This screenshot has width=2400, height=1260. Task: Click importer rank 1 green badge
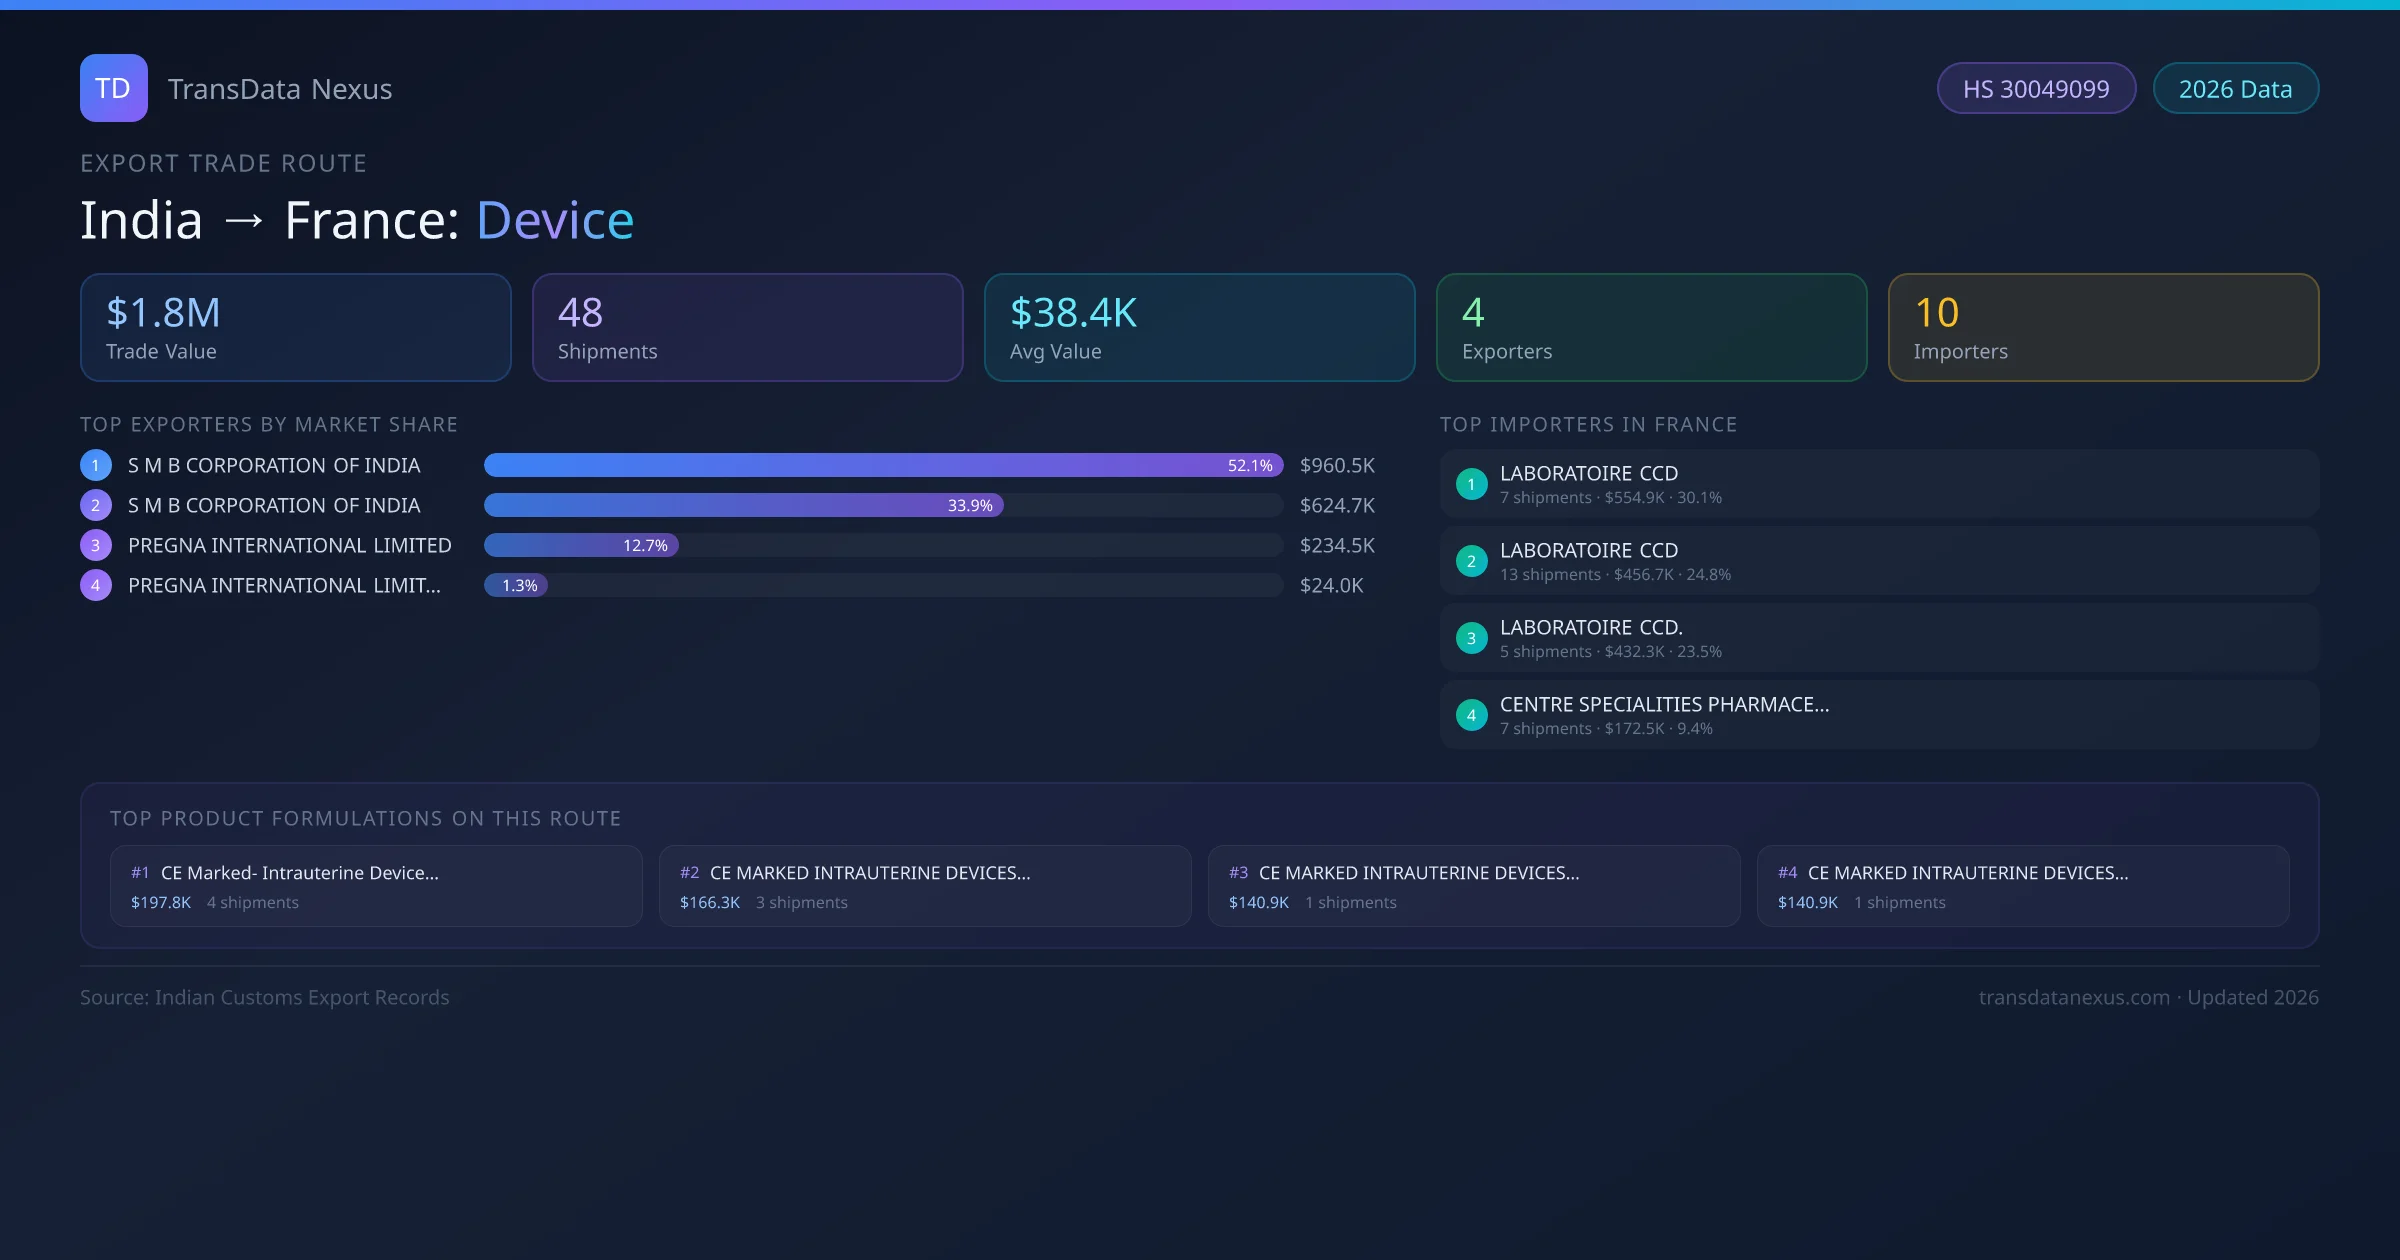(1471, 484)
